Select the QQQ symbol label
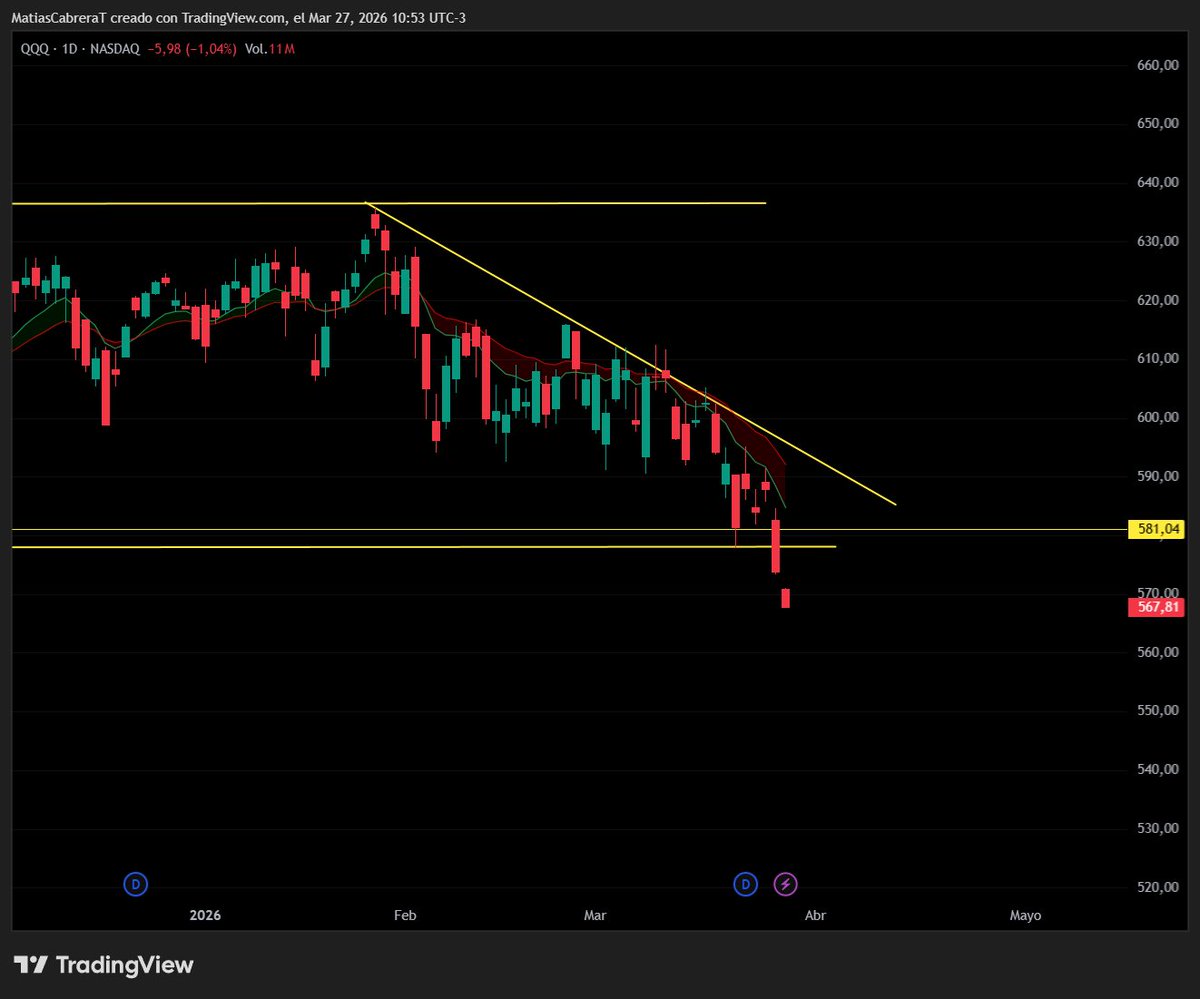 [33, 48]
